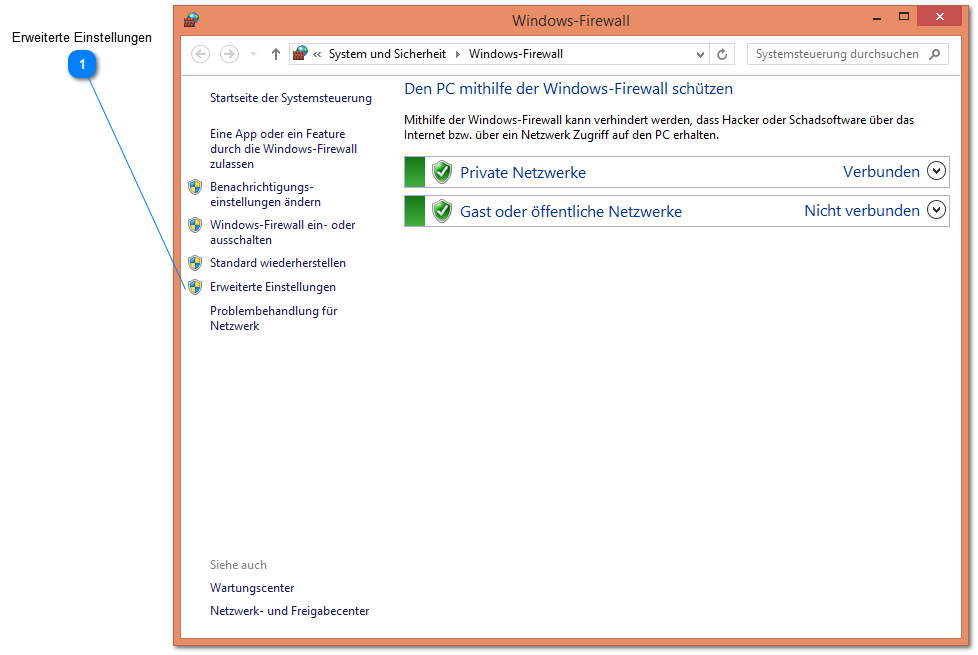Image resolution: width=978 pixels, height=655 pixels.
Task: Click the Windows-Firewall title bar icon
Action: (191, 20)
